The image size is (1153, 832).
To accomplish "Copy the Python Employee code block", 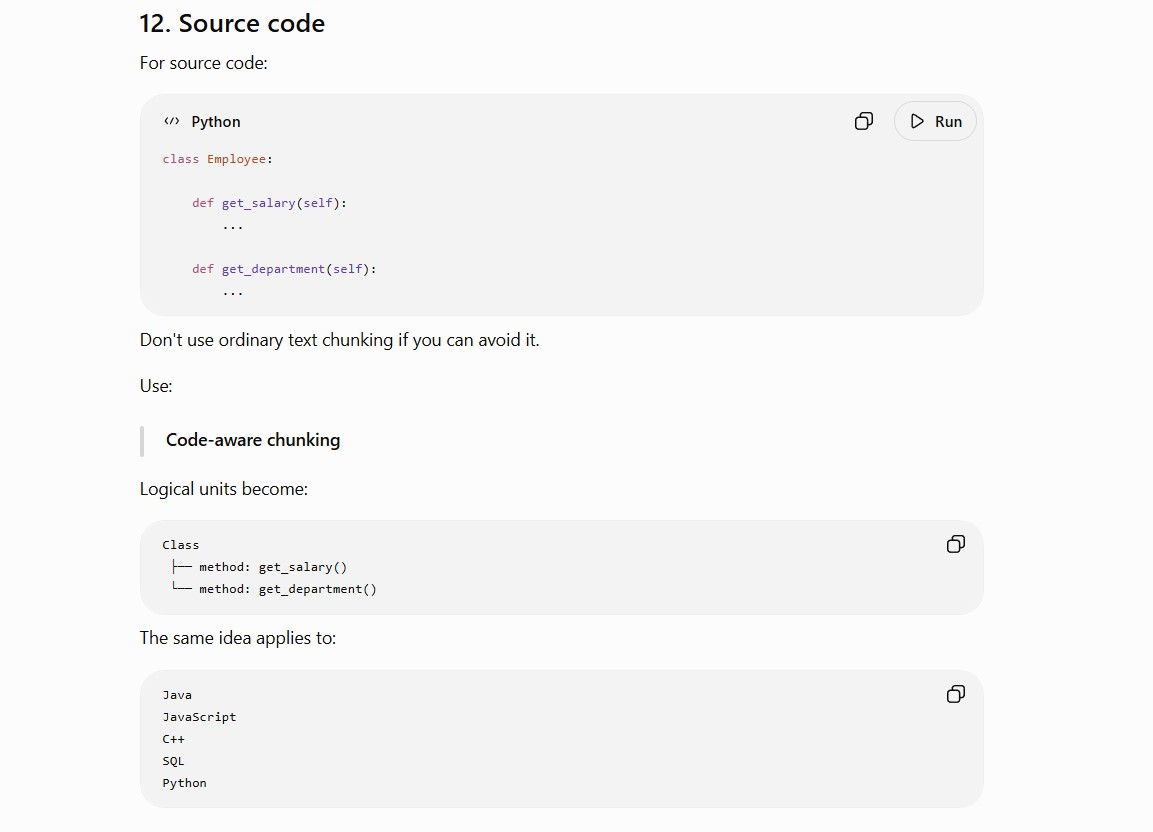I will tap(864, 121).
